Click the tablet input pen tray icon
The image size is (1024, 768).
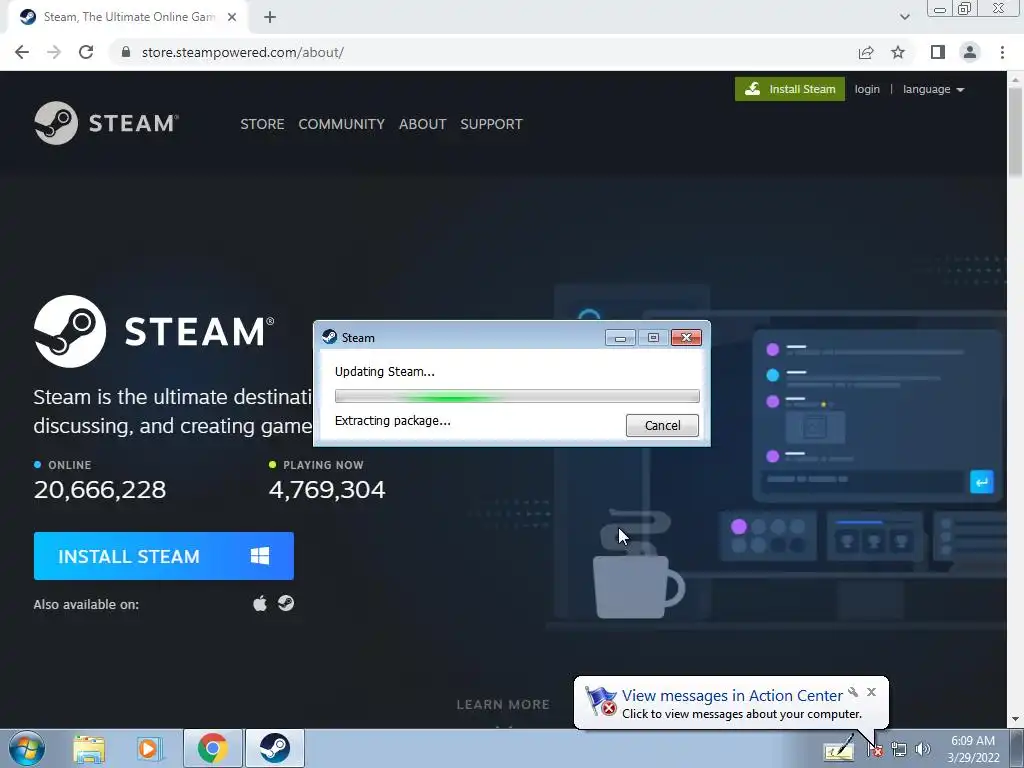tap(839, 748)
